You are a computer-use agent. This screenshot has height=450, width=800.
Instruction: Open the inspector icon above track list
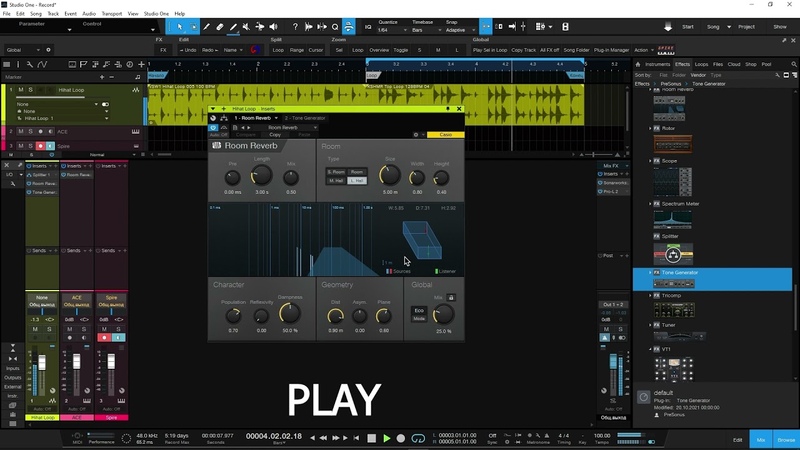tap(18, 64)
